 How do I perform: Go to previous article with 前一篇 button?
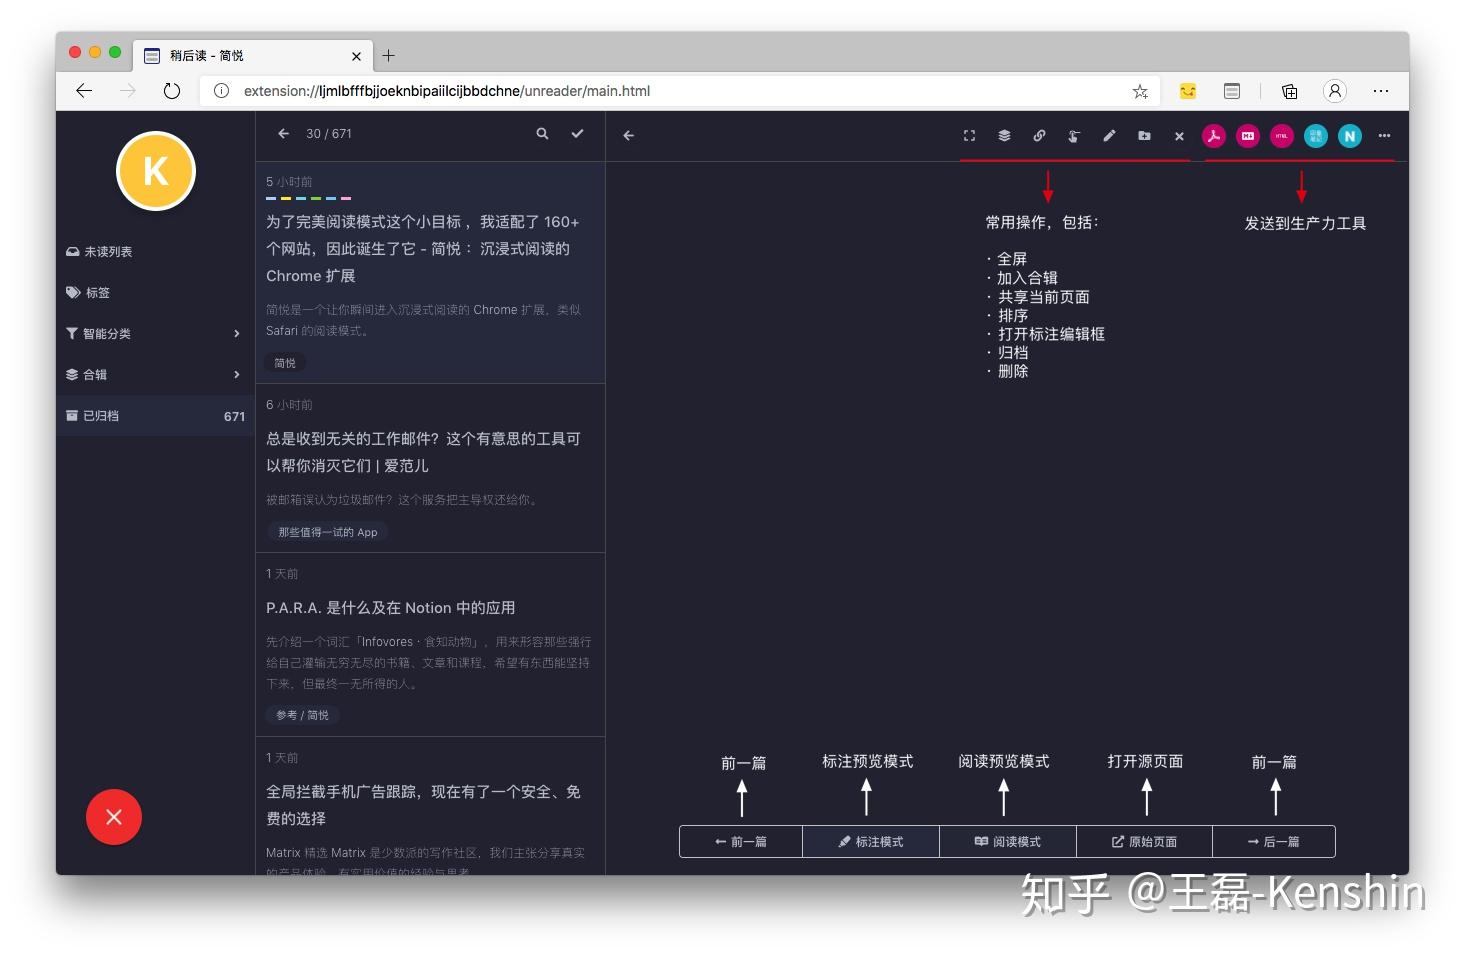[741, 842]
